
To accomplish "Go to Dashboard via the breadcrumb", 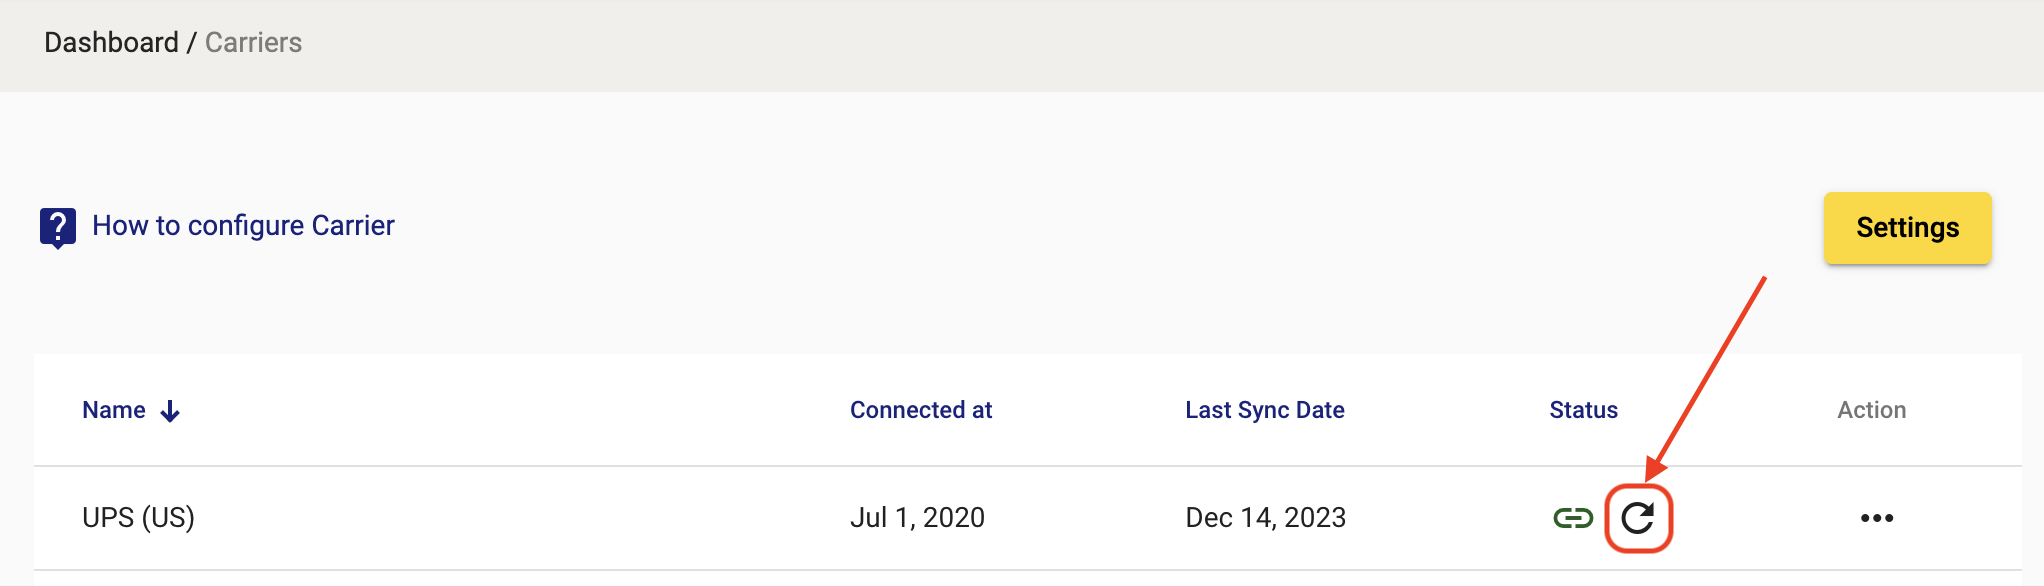I will click(111, 43).
